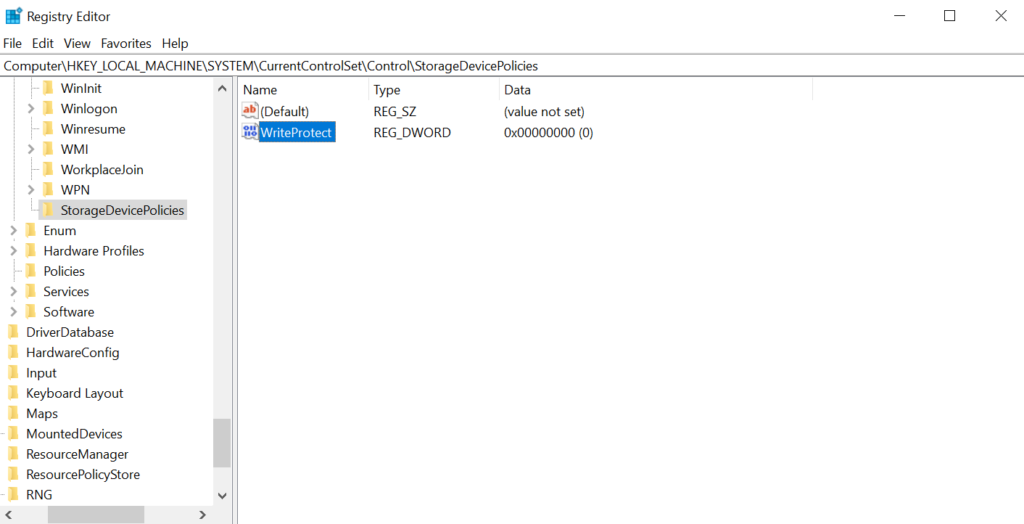Click the tree pane vertical scrollbar thumb
This screenshot has width=1024, height=524.
pyautogui.click(x=222, y=443)
